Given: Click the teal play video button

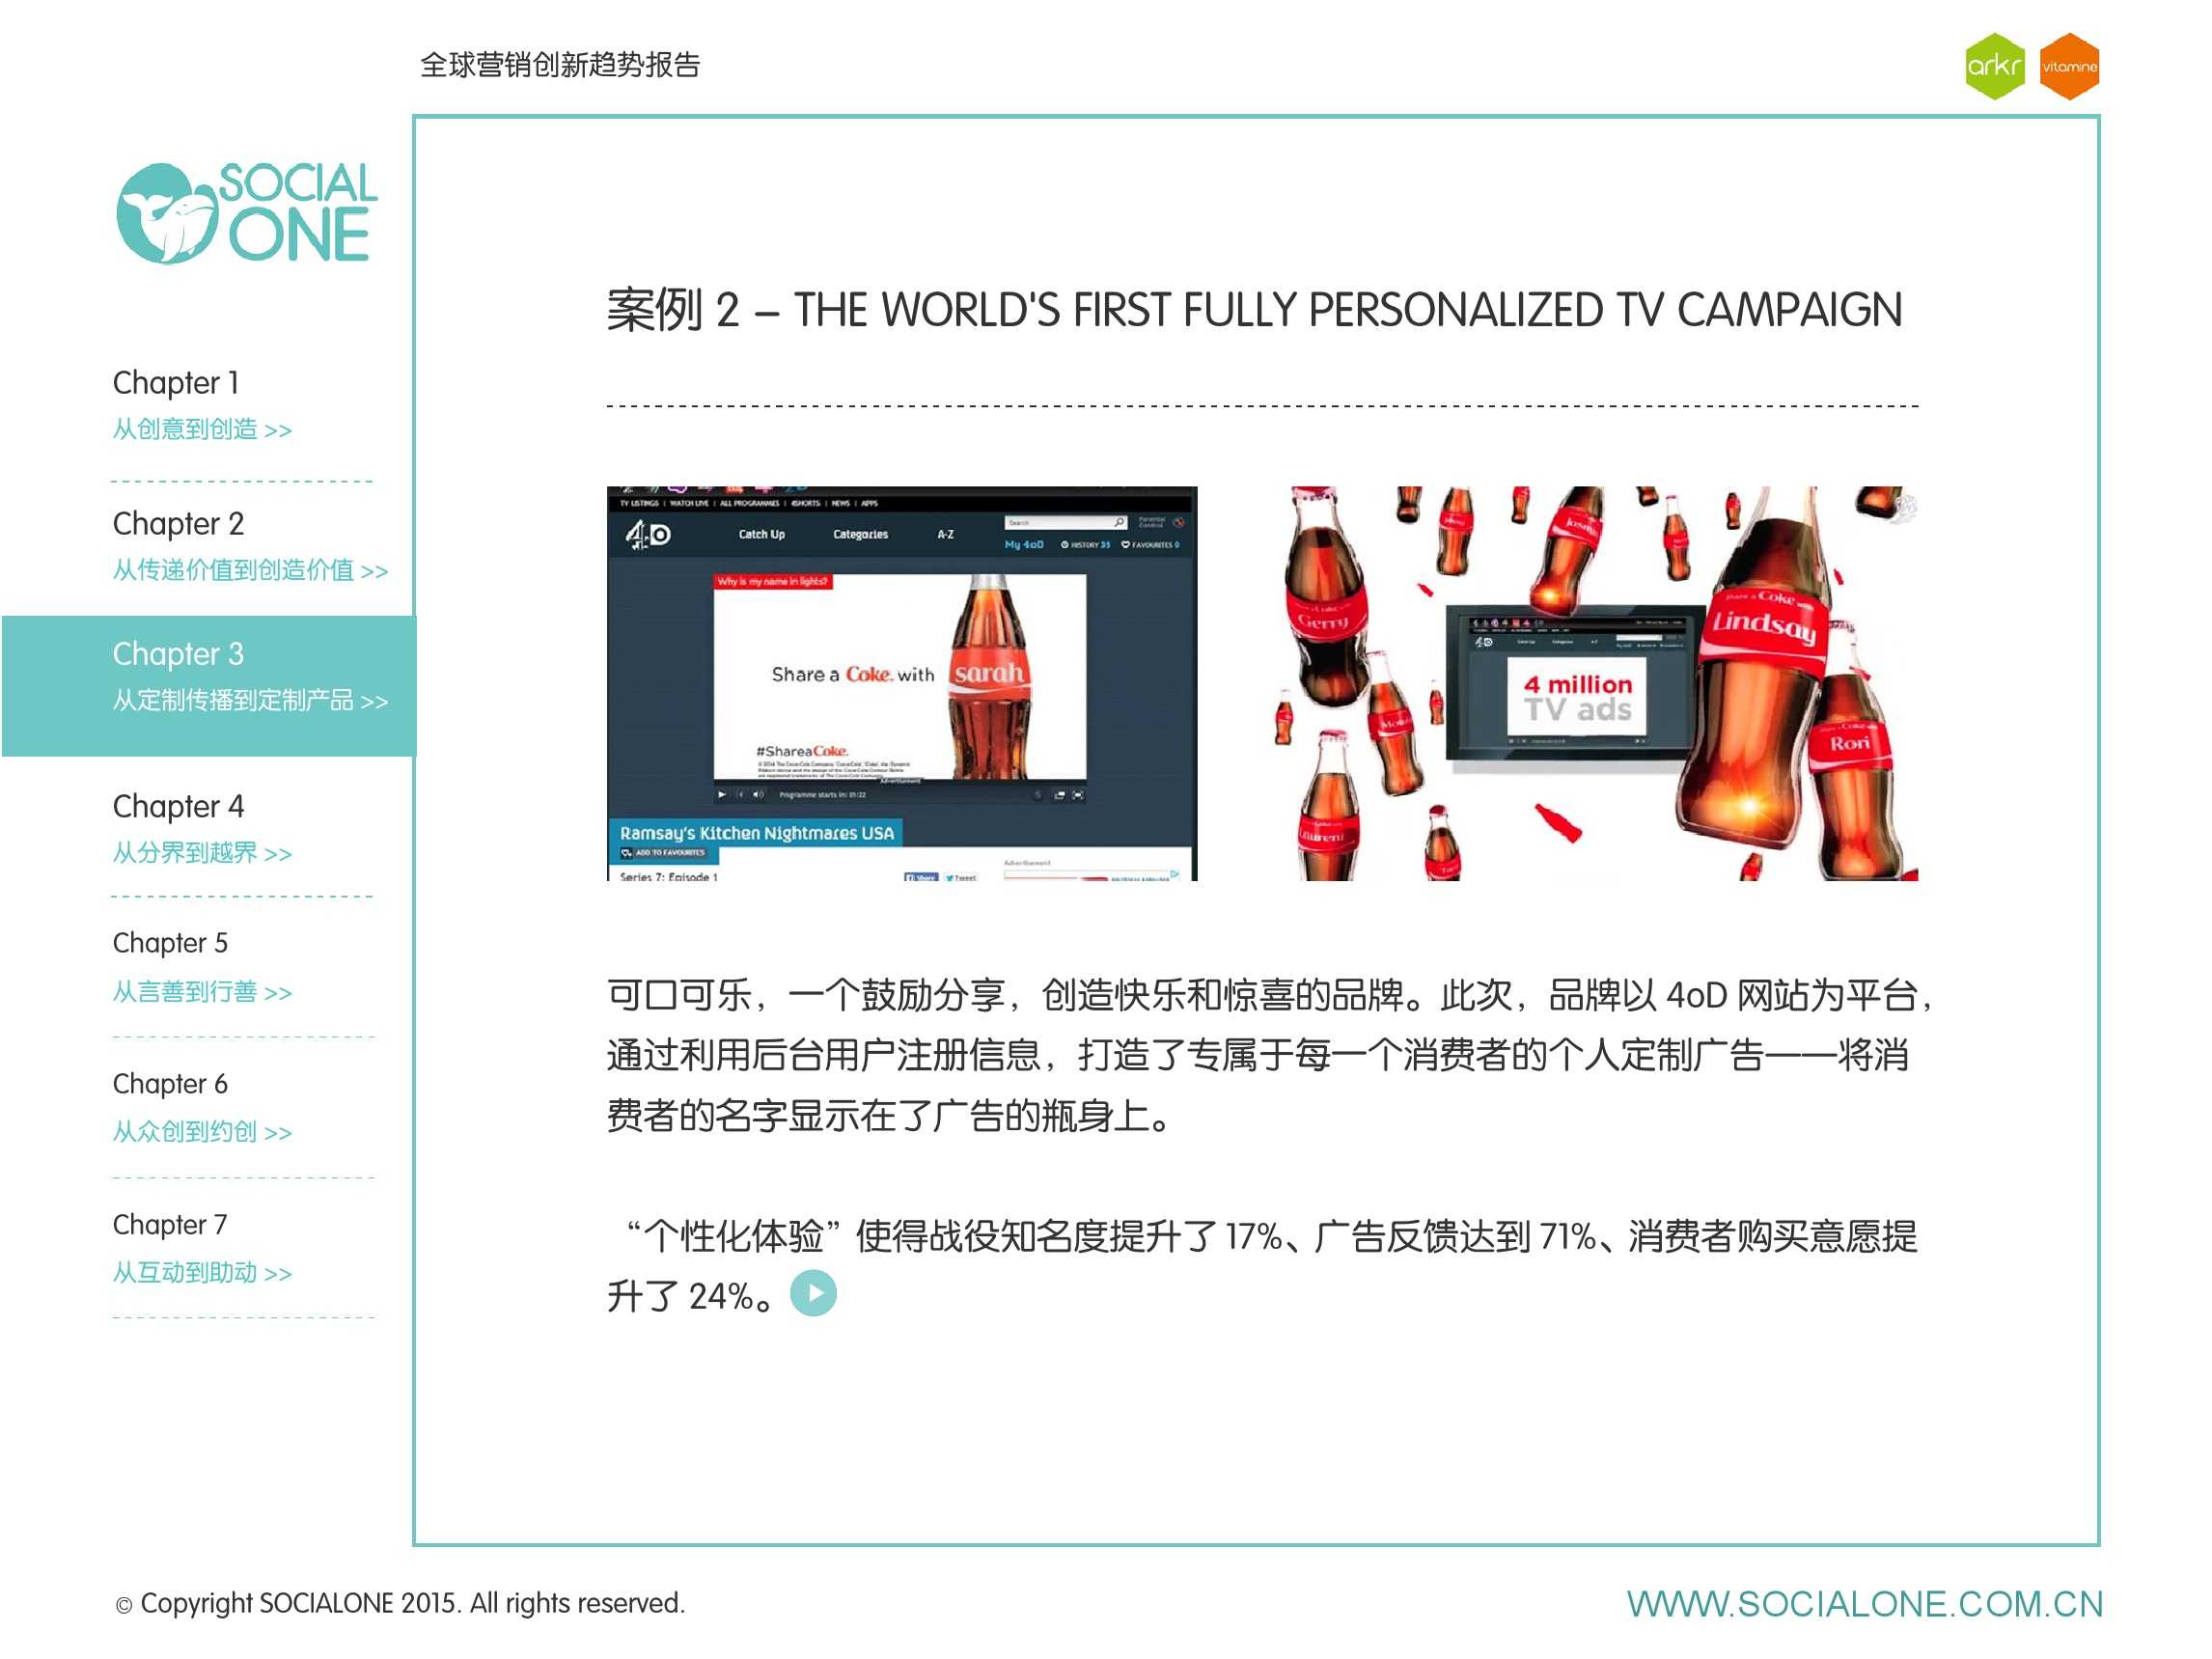Looking at the screenshot, I should tap(813, 1293).
